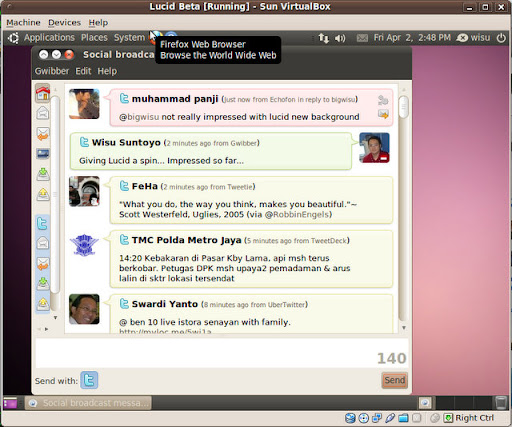This screenshot has height=427, width=512.
Task: Open all-accounts Replies stream with orange arrow
Action: point(43,134)
